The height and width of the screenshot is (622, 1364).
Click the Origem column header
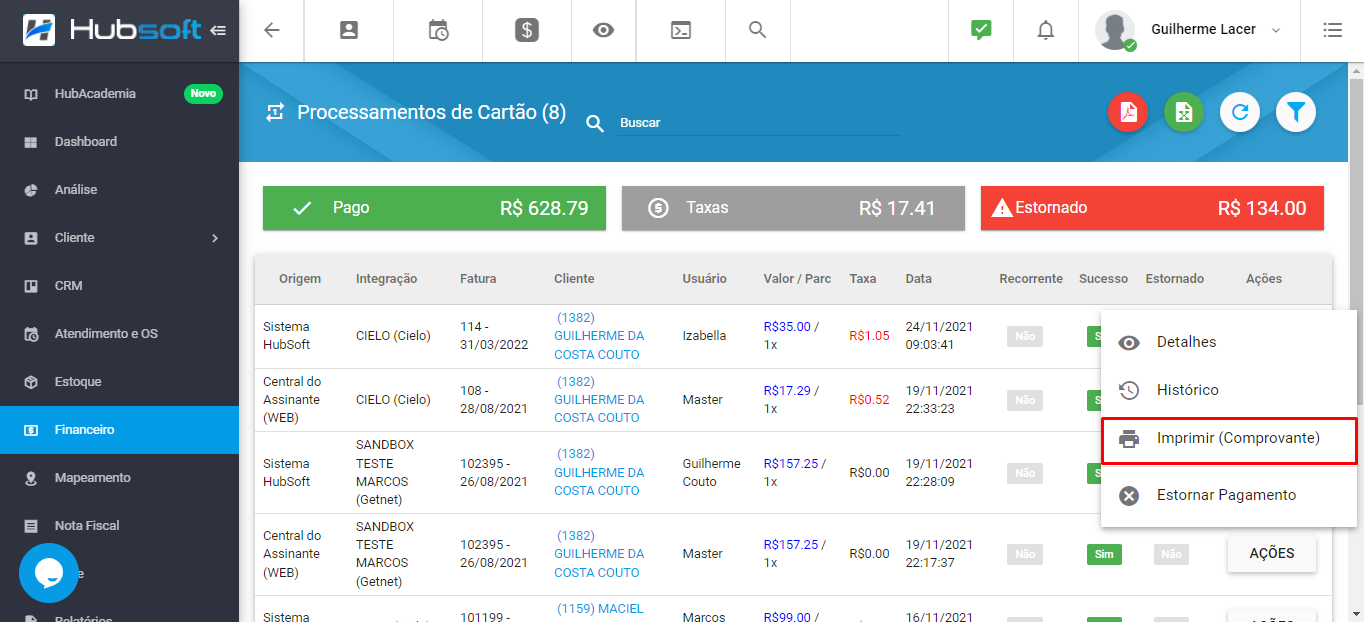click(300, 279)
